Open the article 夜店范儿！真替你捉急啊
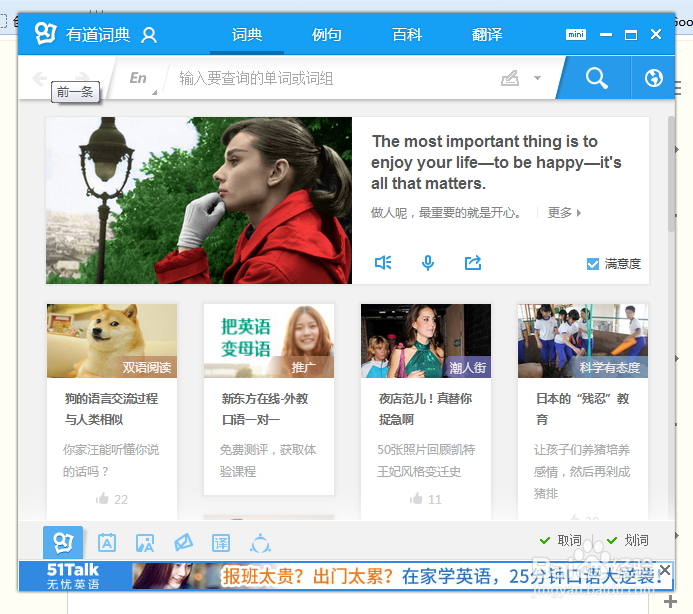The width and height of the screenshot is (693, 614). click(425, 409)
